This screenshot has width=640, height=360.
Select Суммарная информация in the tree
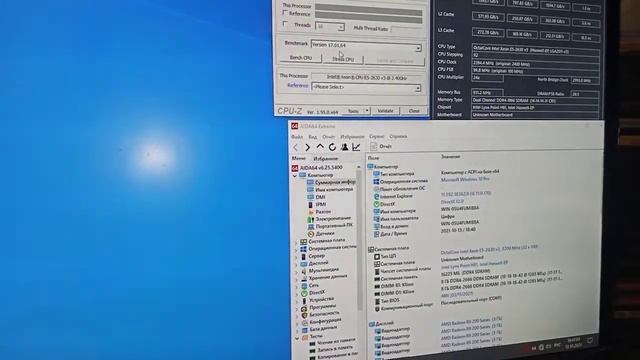[331, 182]
